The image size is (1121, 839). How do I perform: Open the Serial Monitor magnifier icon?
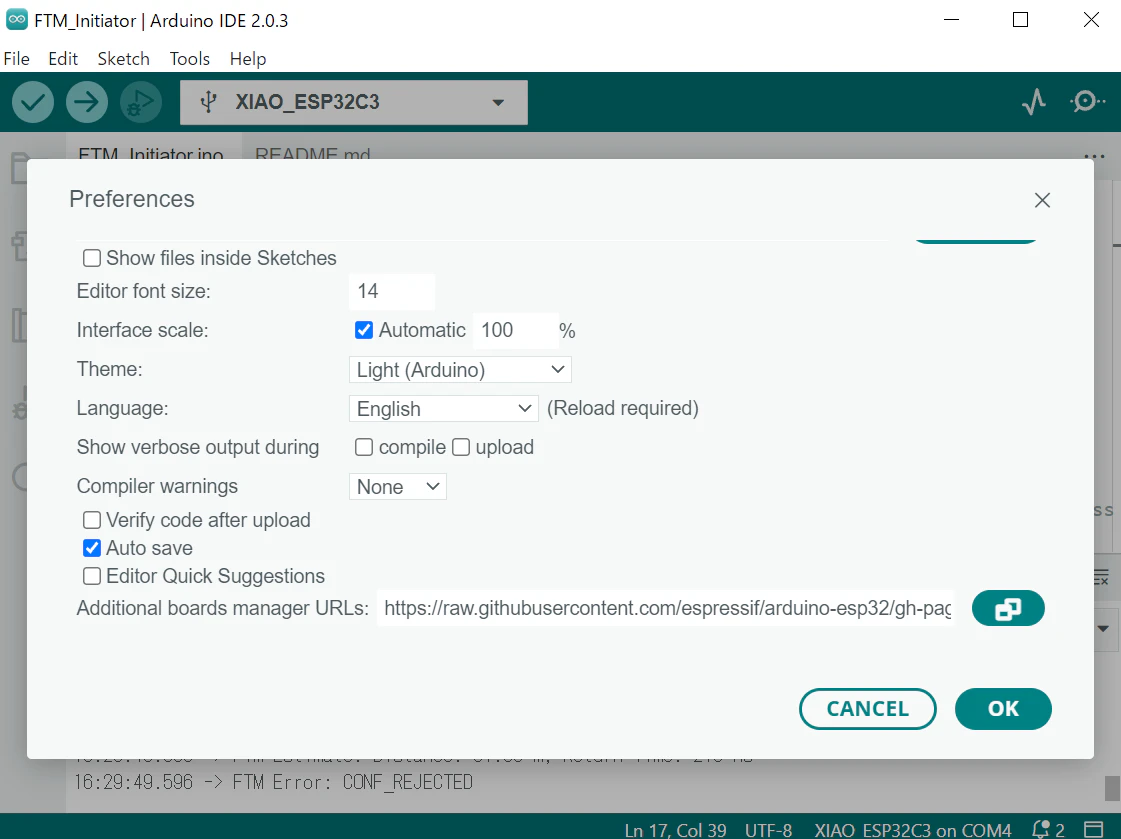click(x=1087, y=101)
